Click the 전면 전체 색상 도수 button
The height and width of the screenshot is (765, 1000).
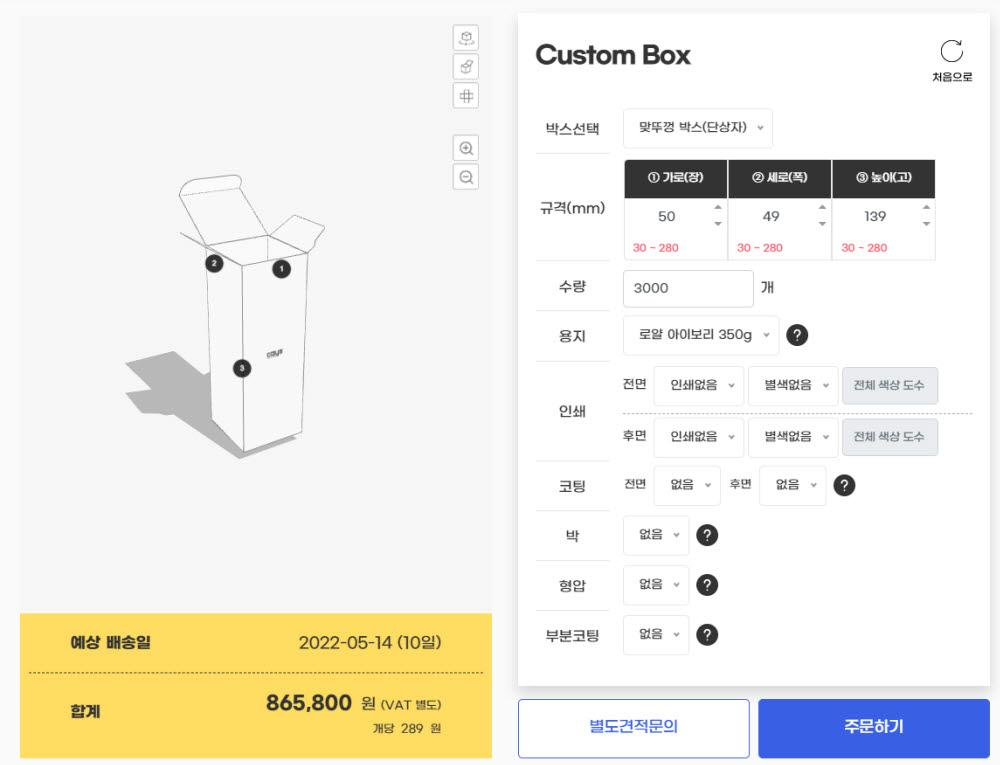point(890,385)
